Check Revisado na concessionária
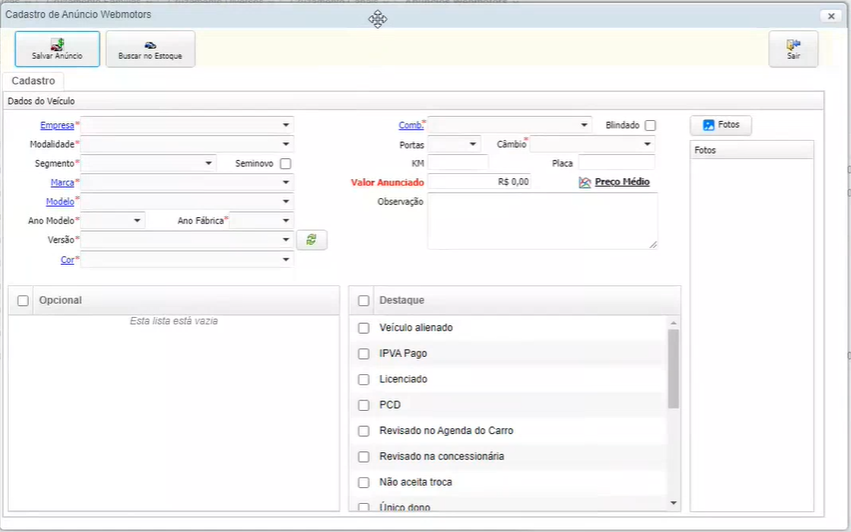The width and height of the screenshot is (851, 532). click(x=364, y=457)
